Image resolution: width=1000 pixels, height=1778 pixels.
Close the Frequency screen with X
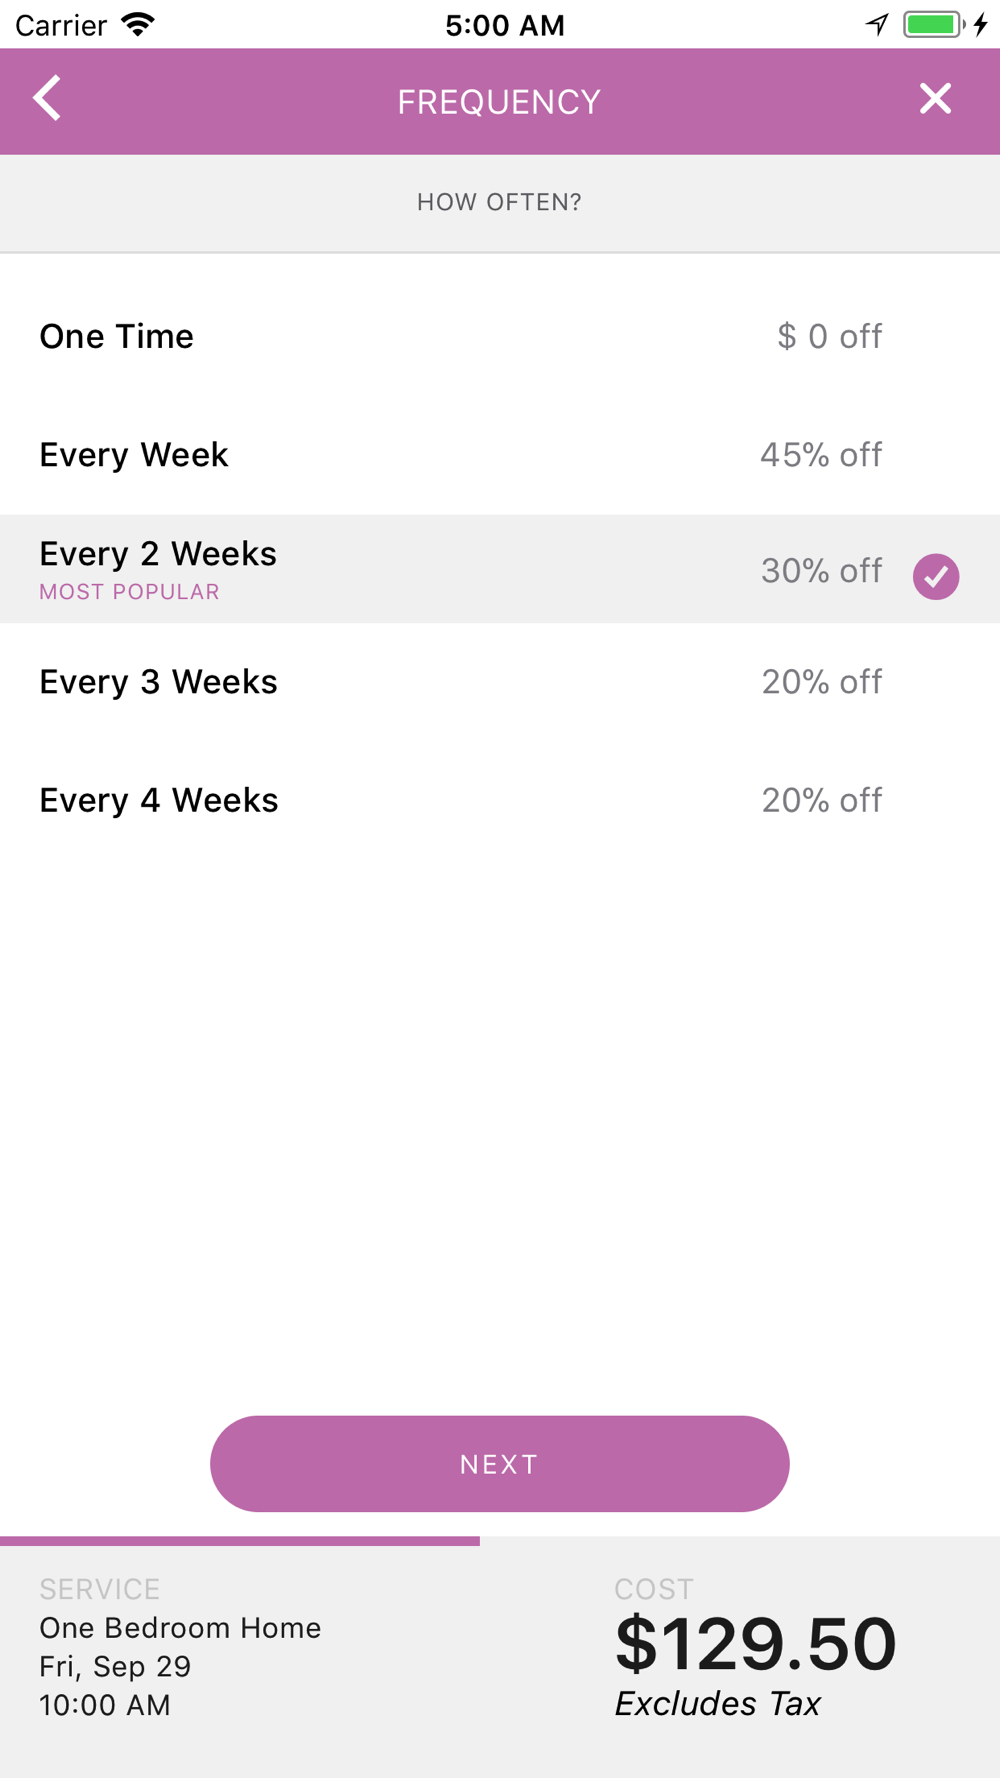click(x=935, y=99)
